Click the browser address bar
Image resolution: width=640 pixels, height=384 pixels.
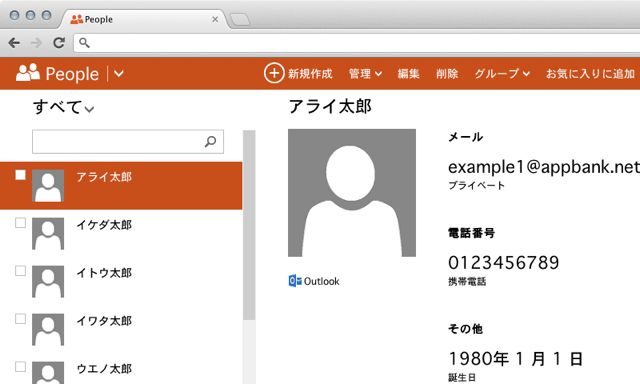(x=357, y=43)
